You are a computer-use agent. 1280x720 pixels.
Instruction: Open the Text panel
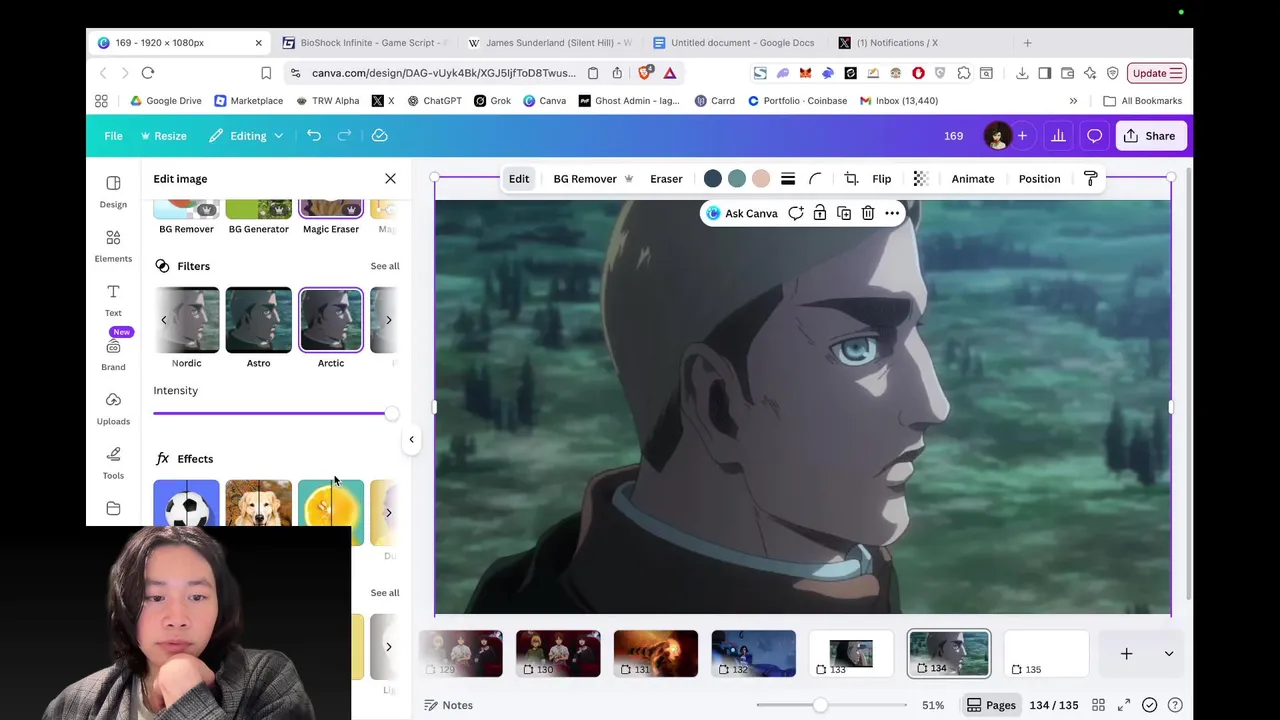click(x=113, y=299)
